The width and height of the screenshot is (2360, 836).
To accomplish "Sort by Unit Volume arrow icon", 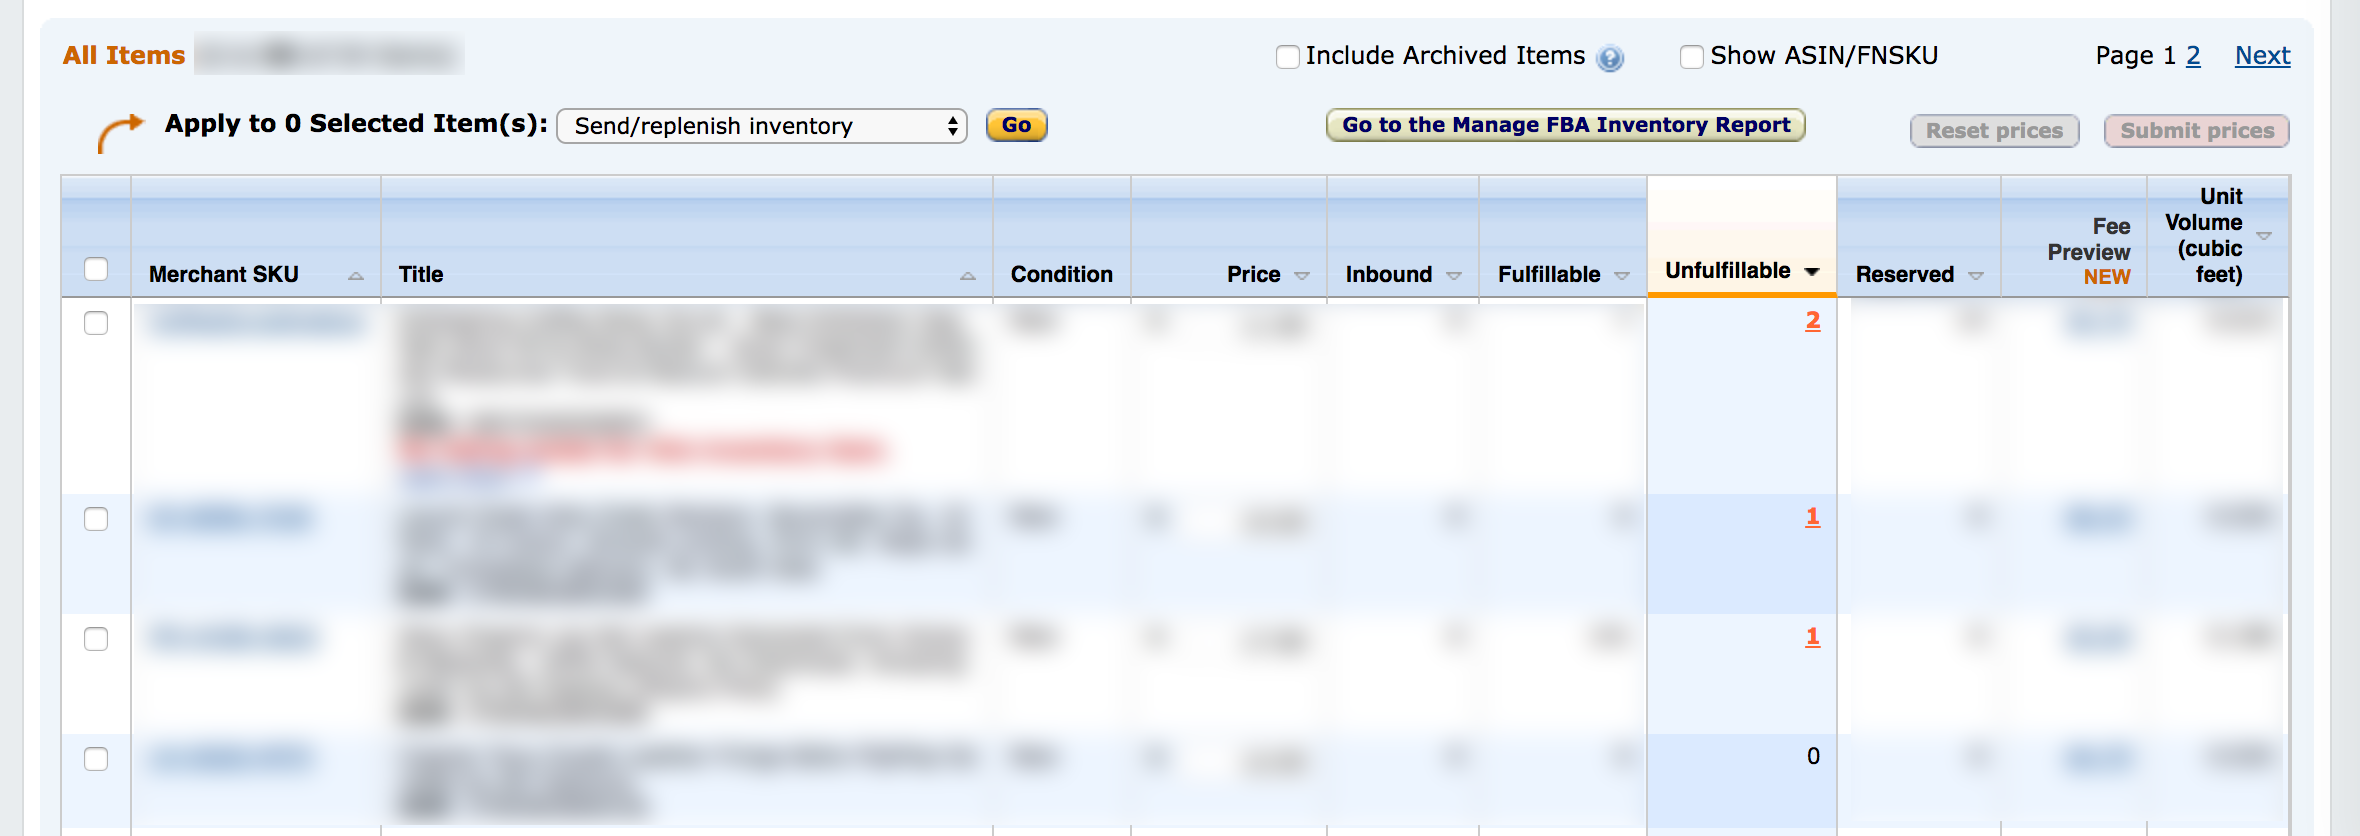I will [x=2265, y=236].
